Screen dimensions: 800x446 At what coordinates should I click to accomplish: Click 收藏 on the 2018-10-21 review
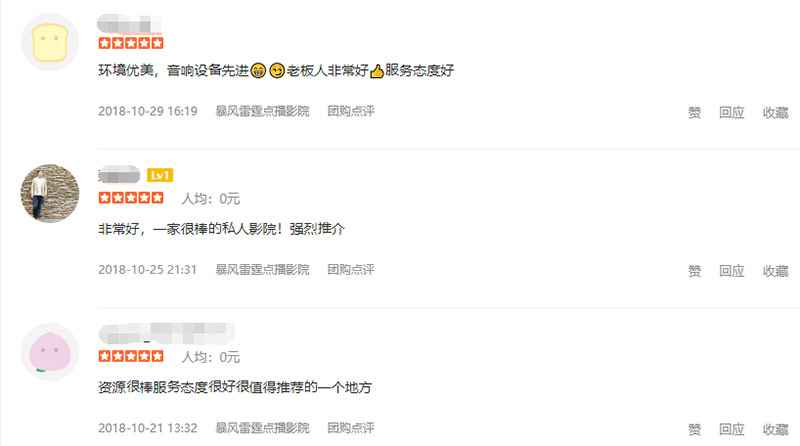coord(776,429)
